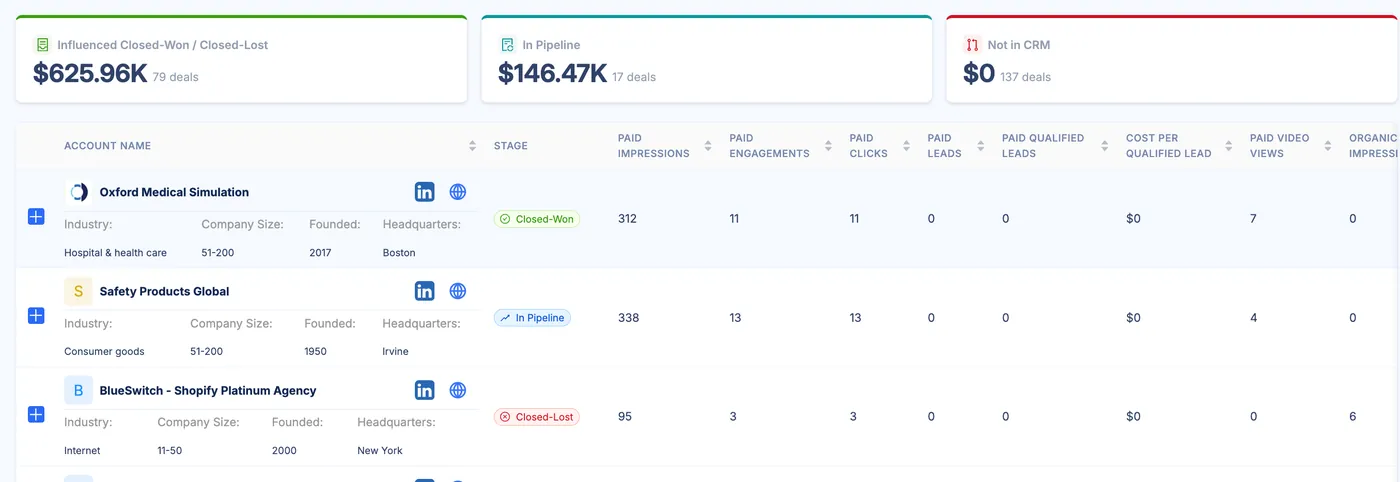
Task: Click the In Pipeline card icon
Action: point(507,45)
